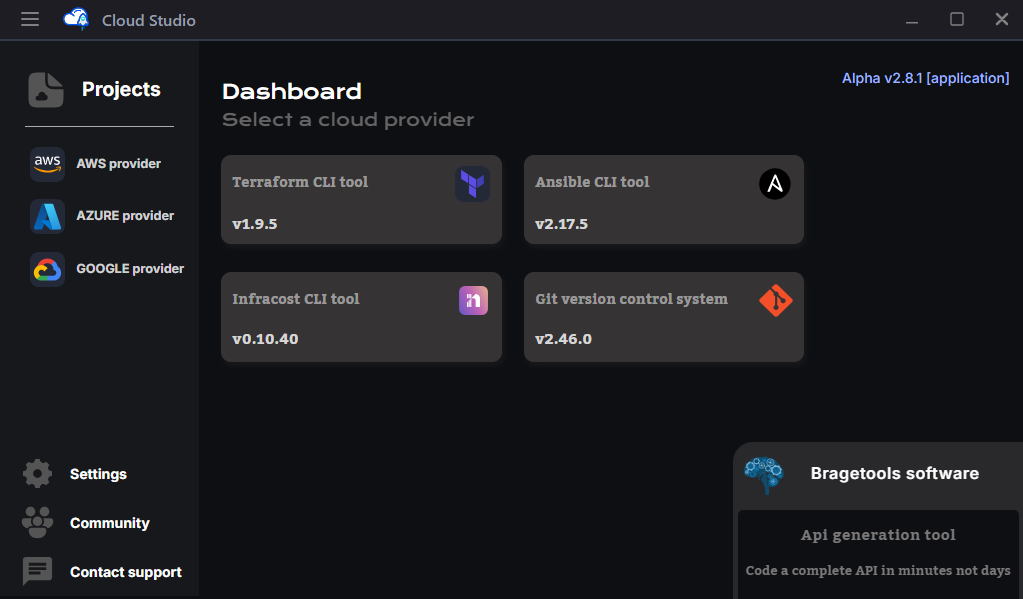Click the Contact support chat icon
Screen dimensions: 1023x599
(x=38, y=572)
